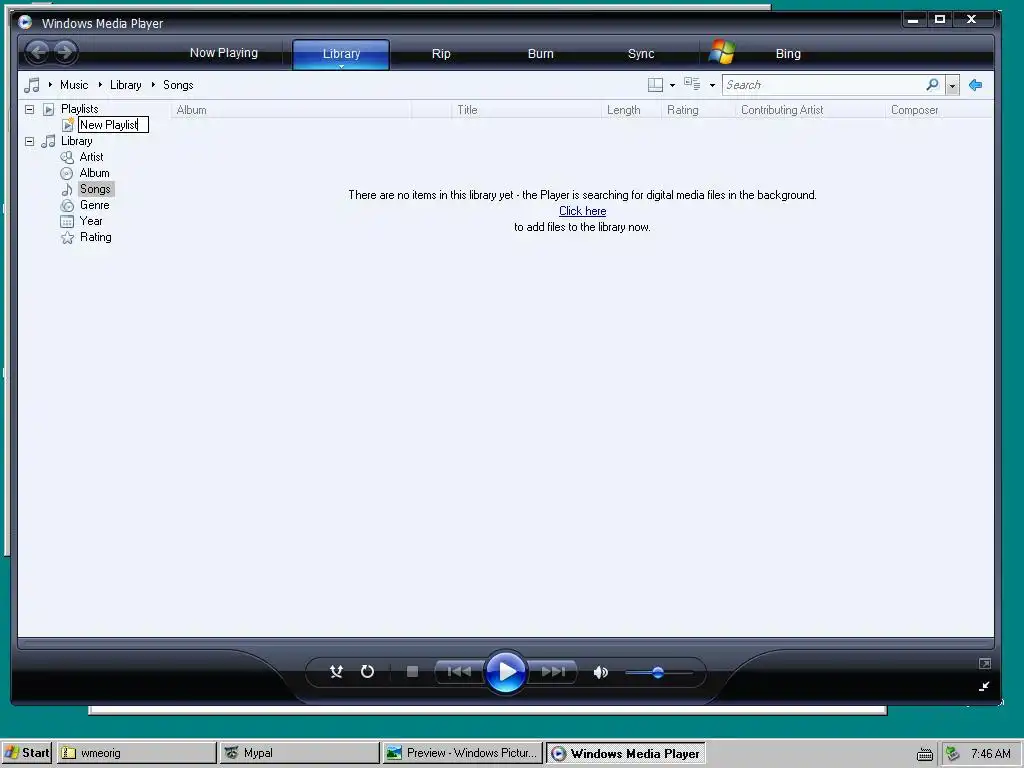Stop playback with the Stop button
Viewport: 1024px width, 768px height.
click(412, 672)
